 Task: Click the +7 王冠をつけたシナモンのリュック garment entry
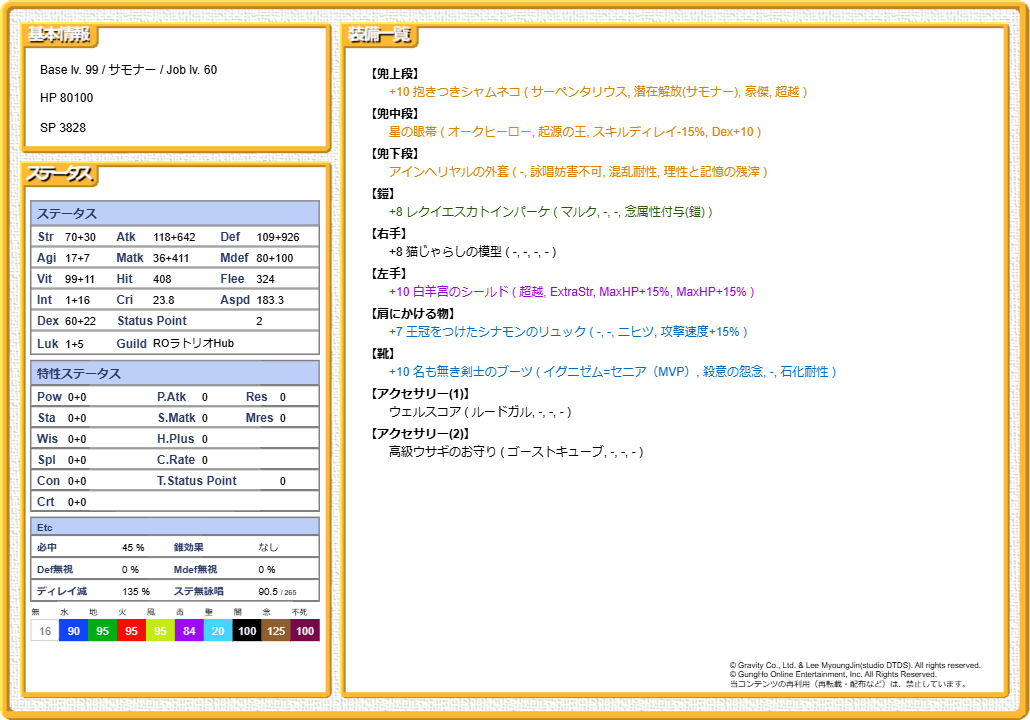click(567, 332)
